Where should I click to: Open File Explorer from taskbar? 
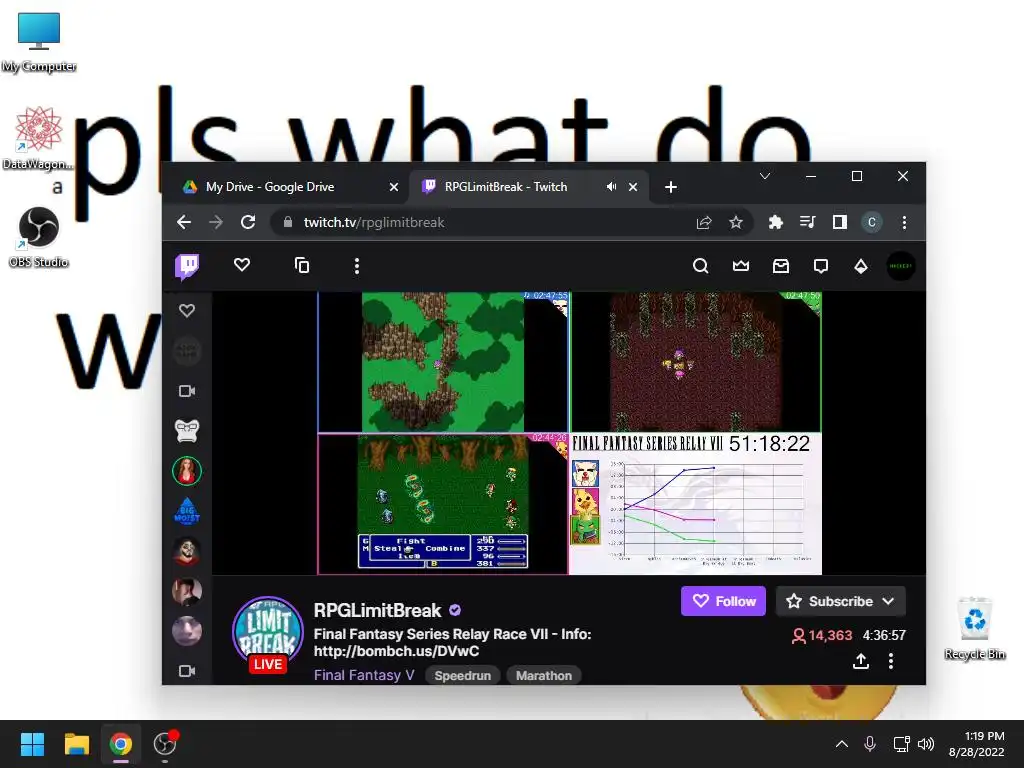click(76, 744)
